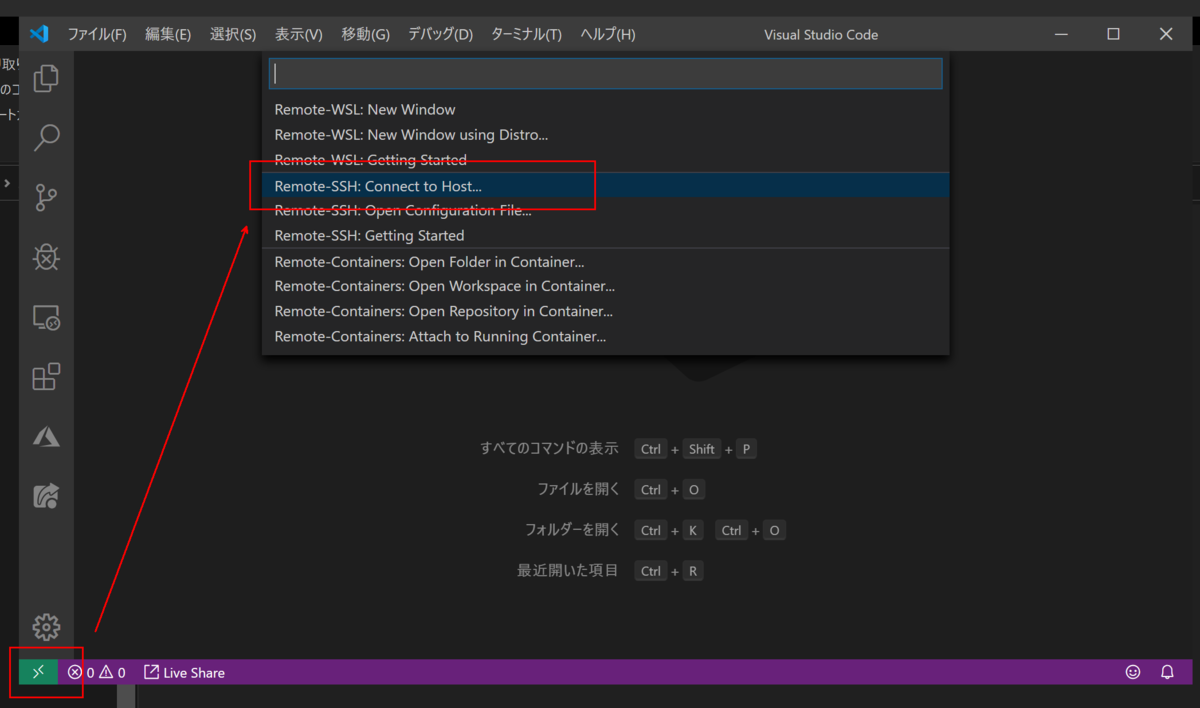The image size is (1200, 708).
Task: Select Remote-SSH: Connect to Host...
Action: (605, 186)
